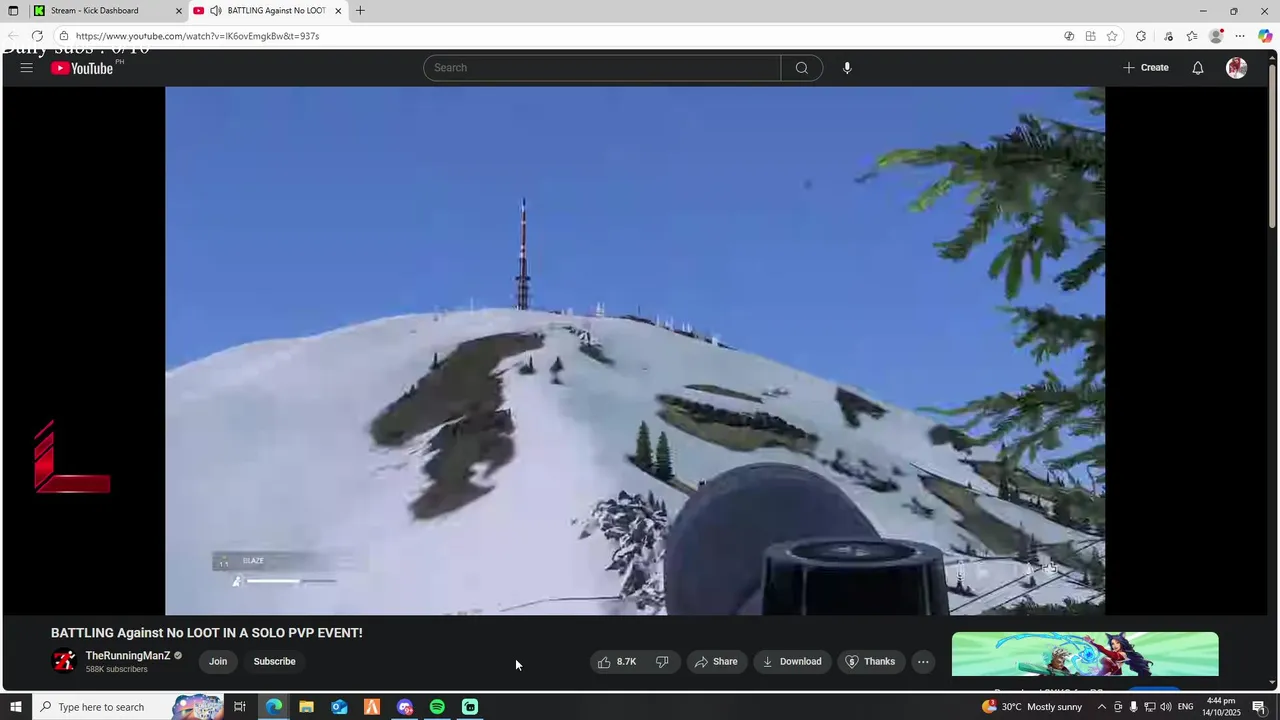The height and width of the screenshot is (720, 1280).
Task: Go back in browser history
Action: (13, 36)
